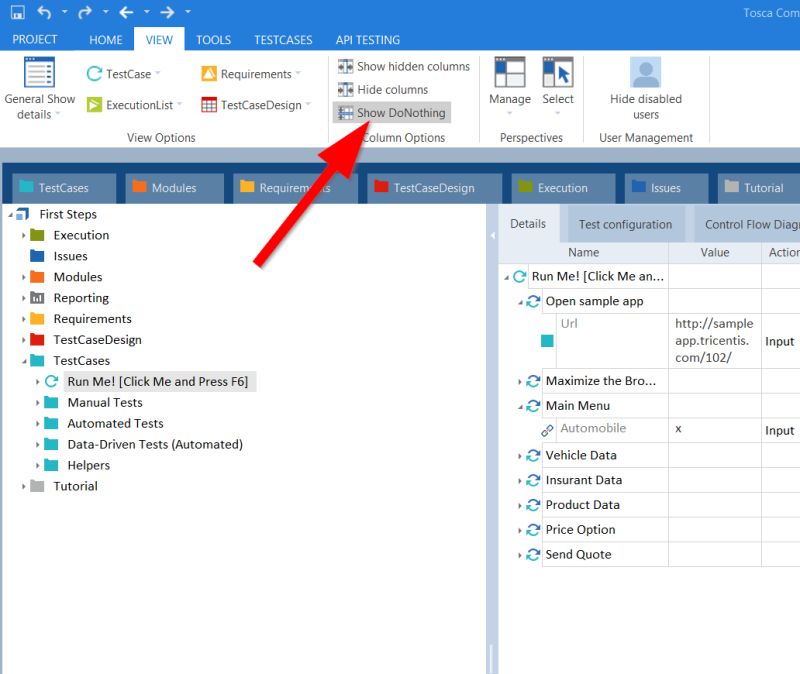Click the Manage perspectives icon
The width and height of the screenshot is (800, 674).
(x=510, y=72)
